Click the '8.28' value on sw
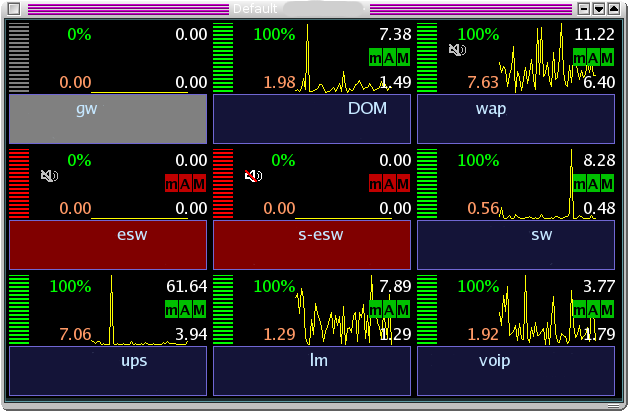Image resolution: width=628 pixels, height=411 pixels. point(599,160)
